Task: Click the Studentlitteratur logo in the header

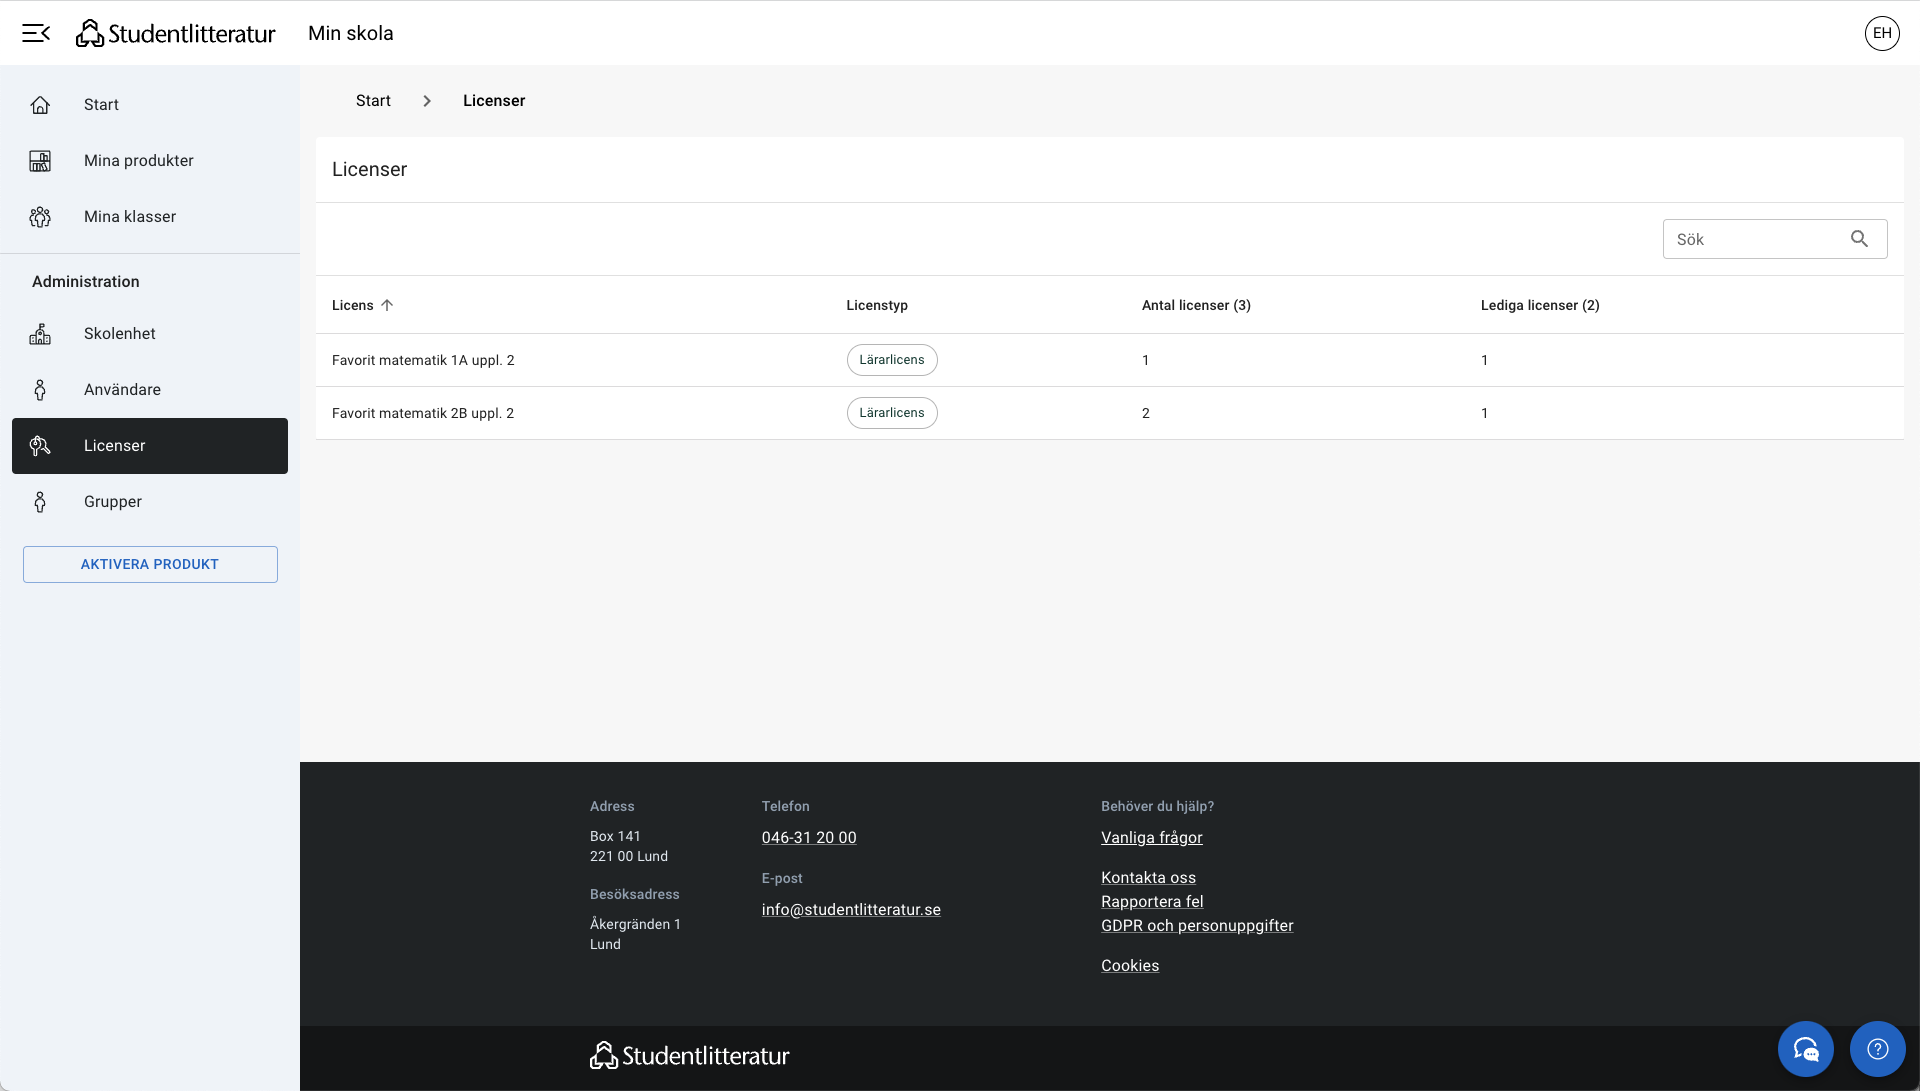Action: (176, 33)
